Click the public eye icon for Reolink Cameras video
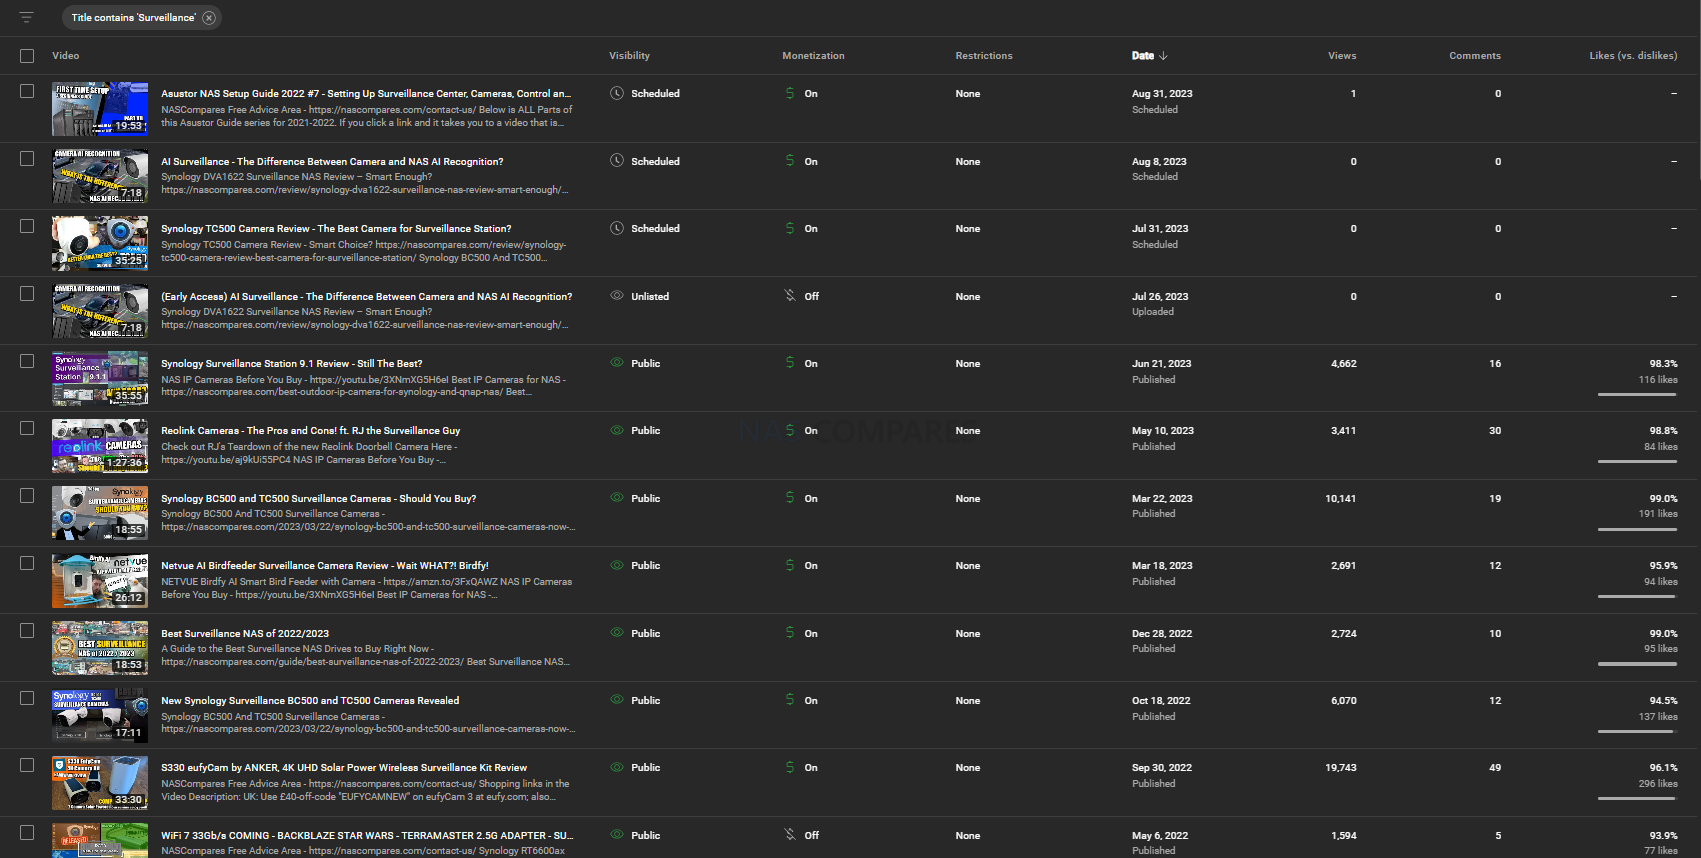Image resolution: width=1701 pixels, height=858 pixels. (617, 430)
